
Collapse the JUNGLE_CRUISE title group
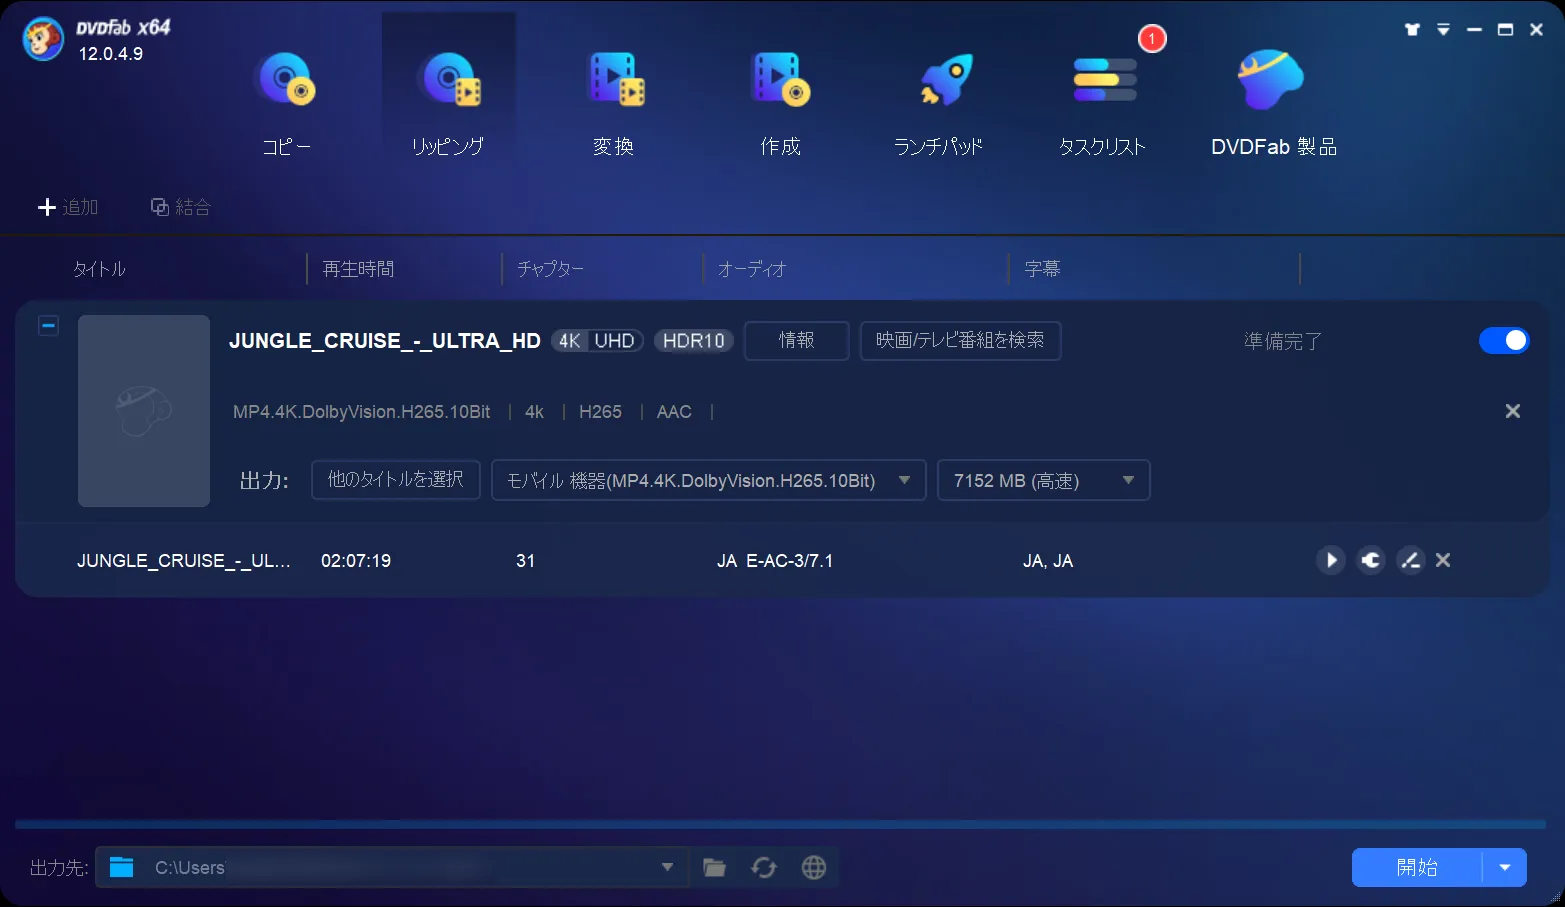point(48,326)
